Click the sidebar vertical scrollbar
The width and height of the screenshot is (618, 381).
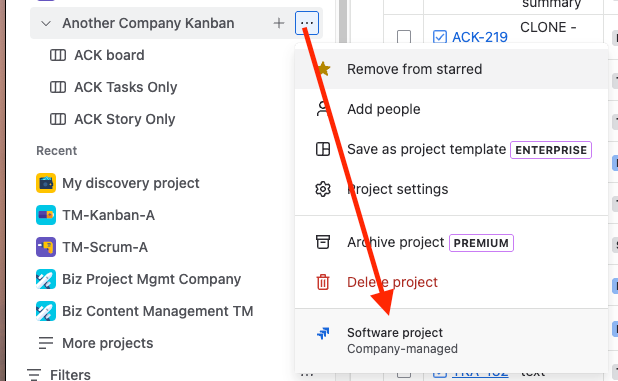(343, 22)
